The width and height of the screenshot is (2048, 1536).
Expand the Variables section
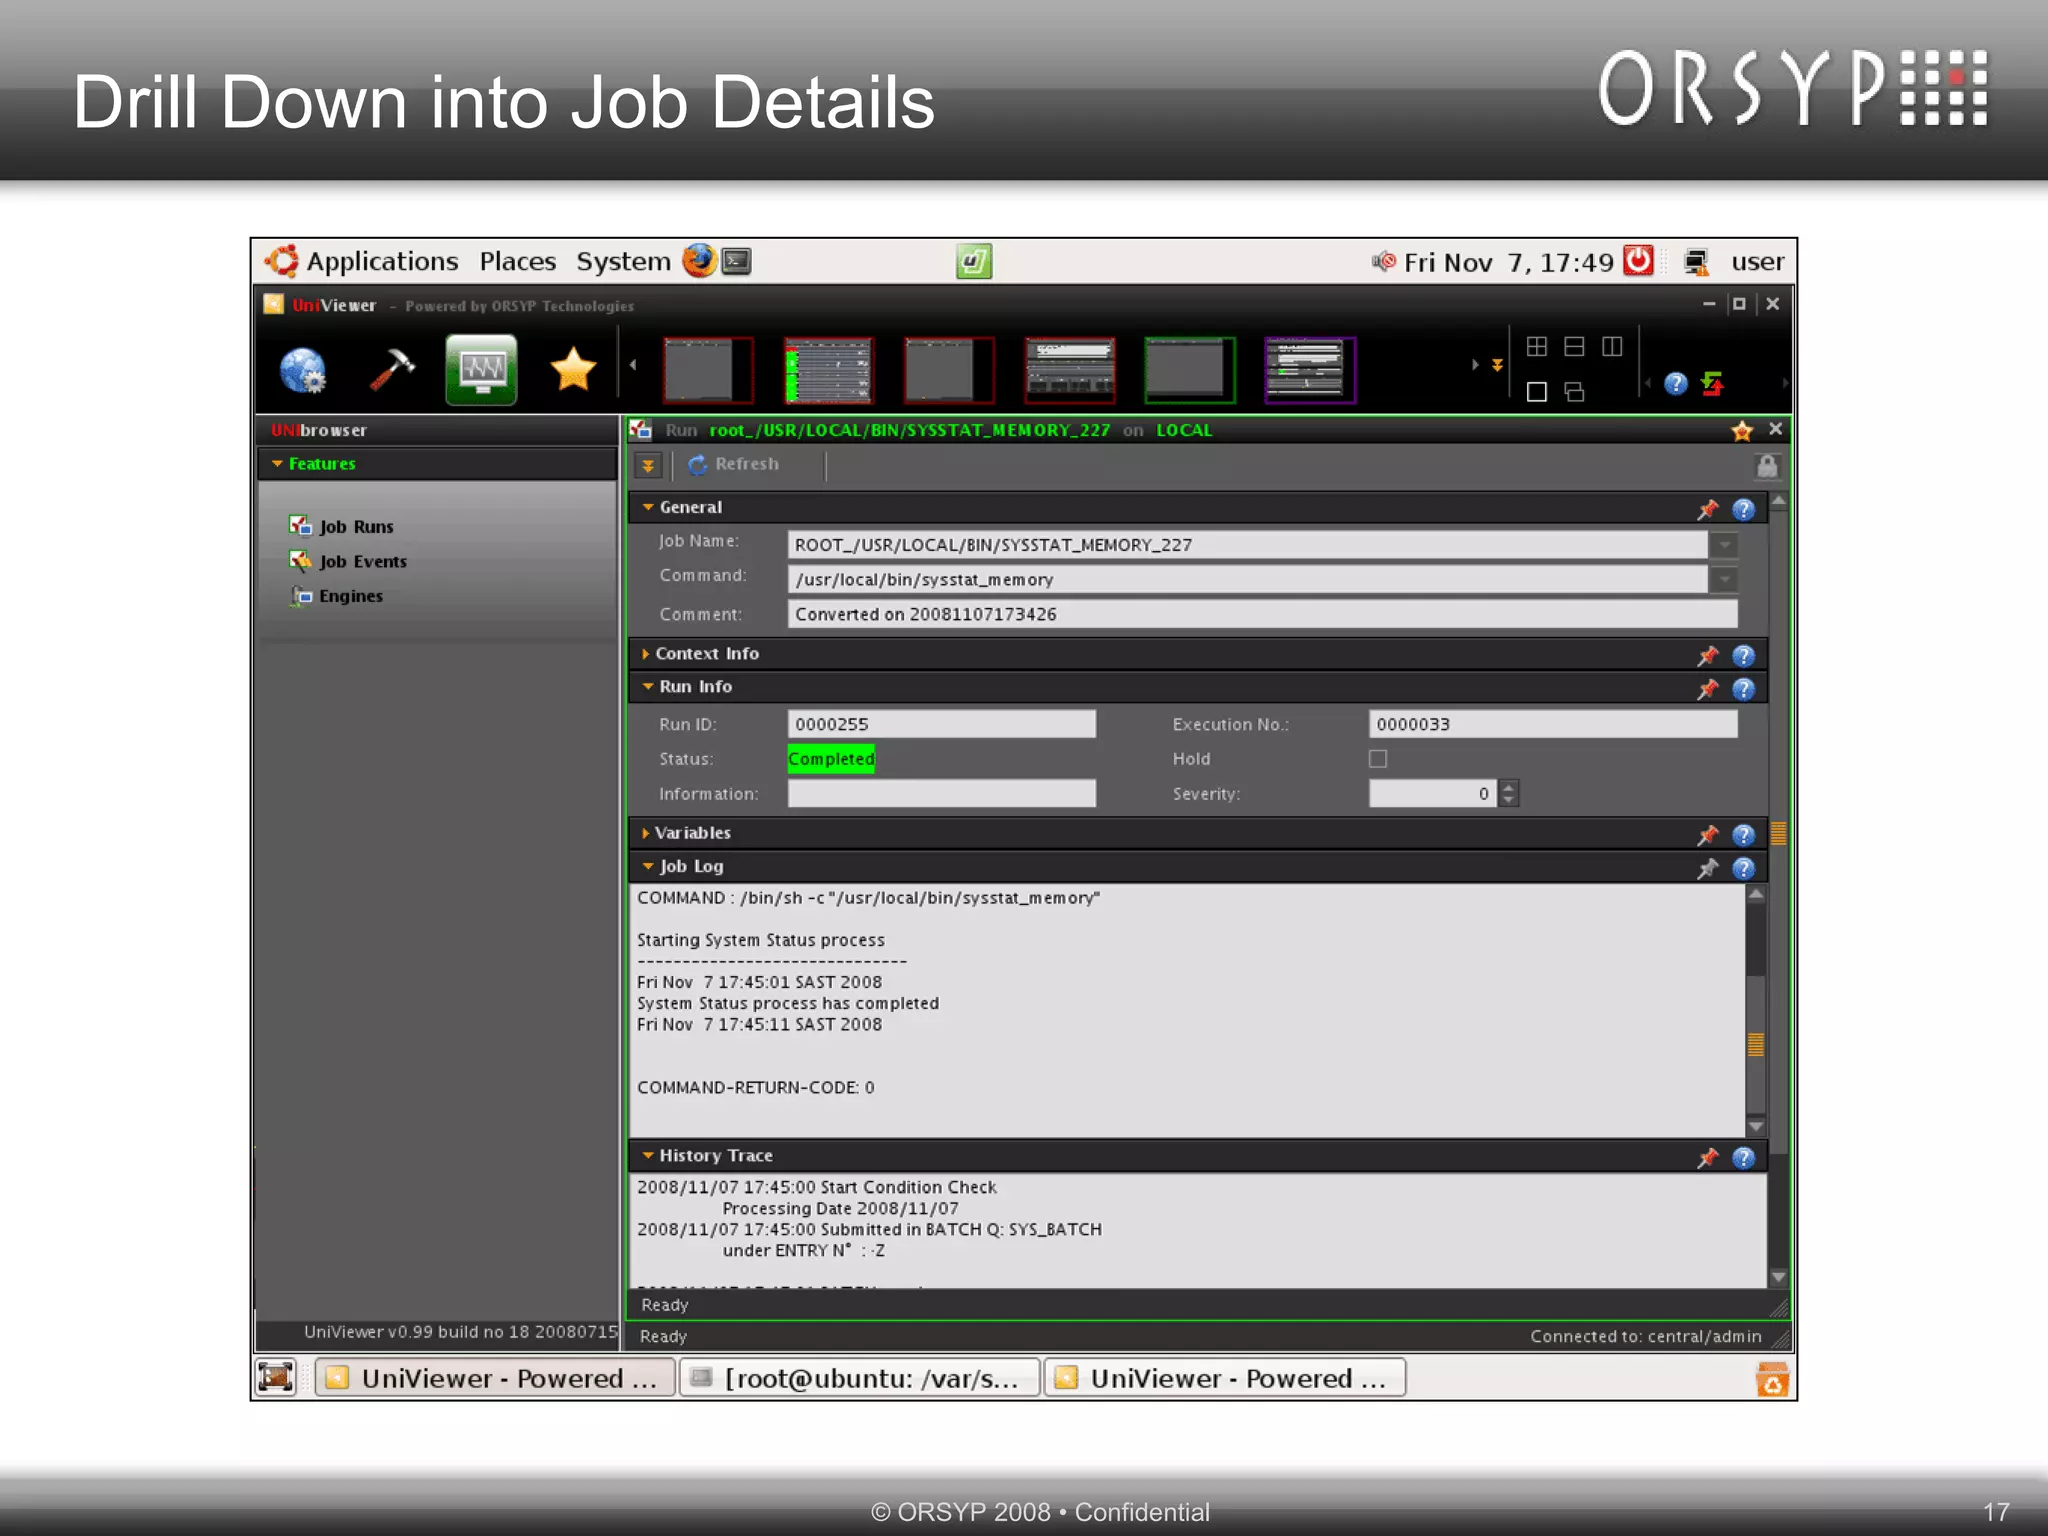646,832
